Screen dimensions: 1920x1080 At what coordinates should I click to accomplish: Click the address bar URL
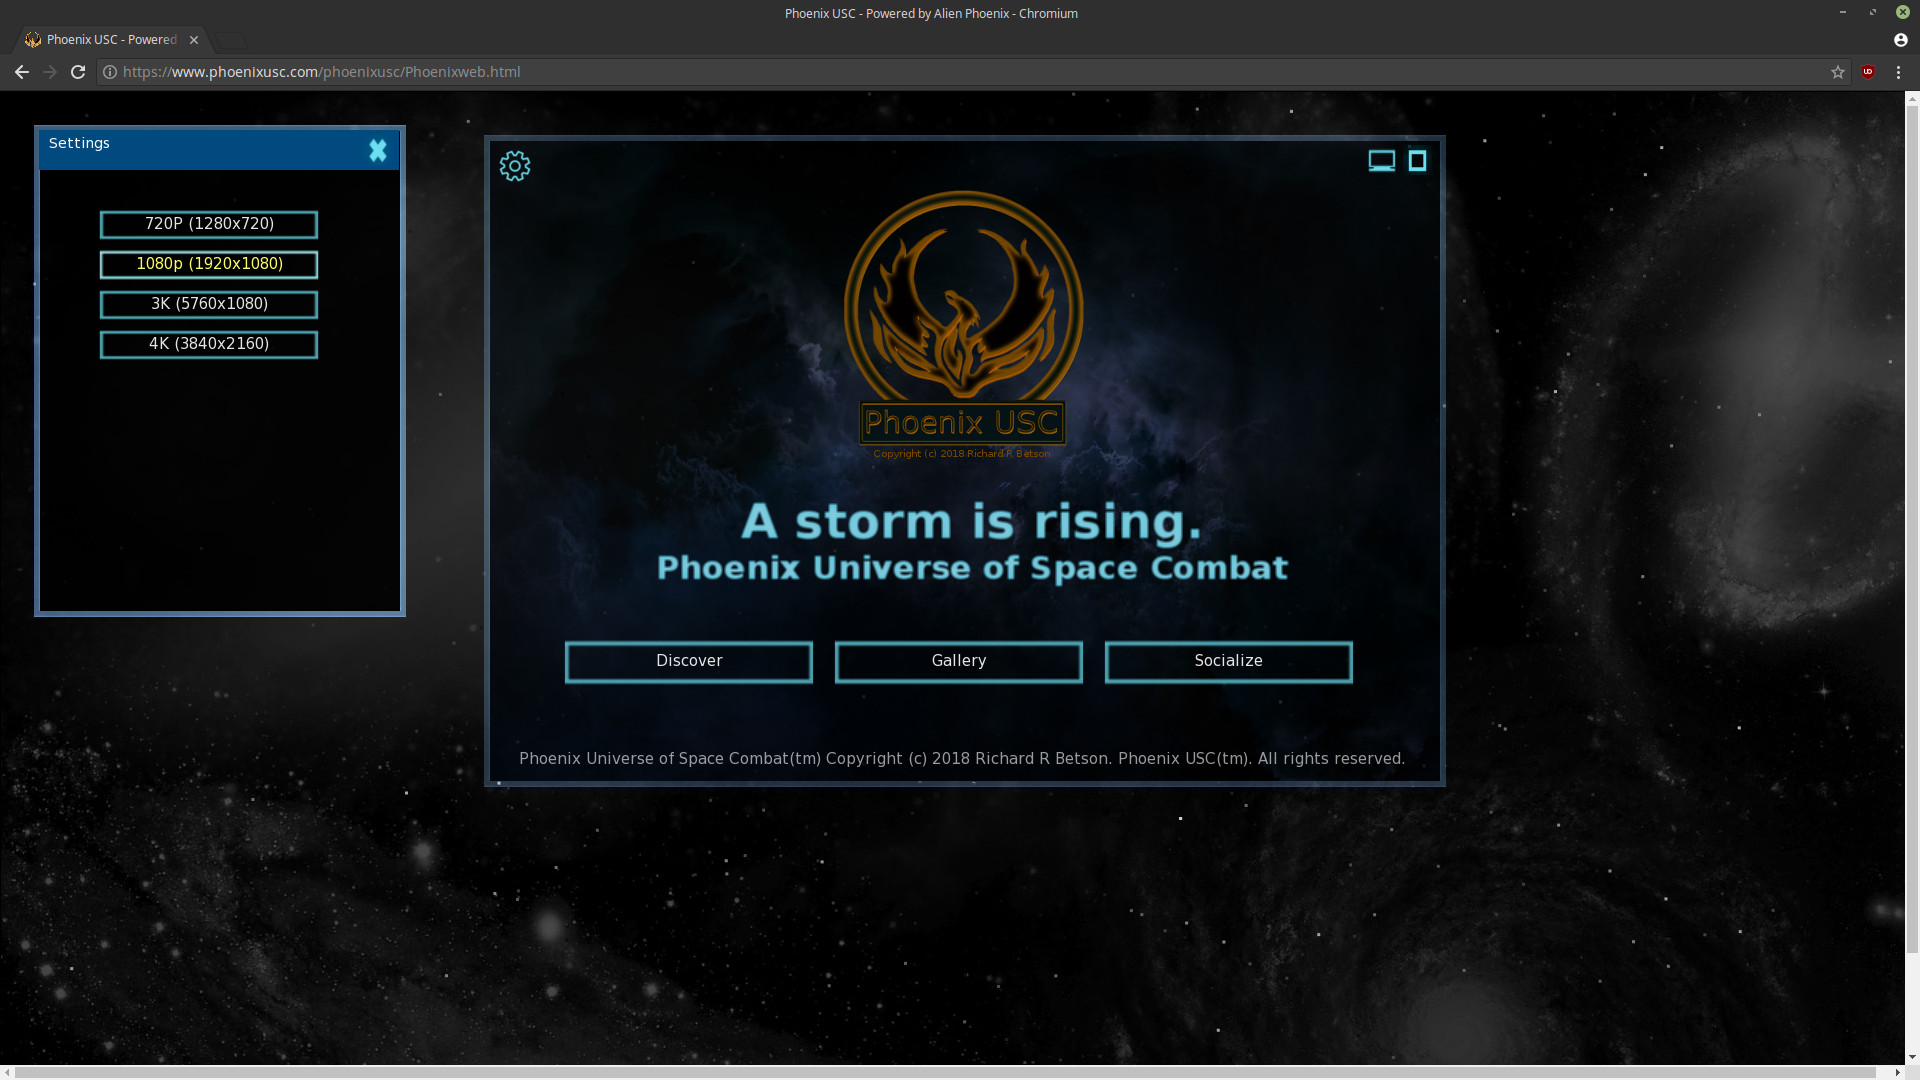point(320,72)
